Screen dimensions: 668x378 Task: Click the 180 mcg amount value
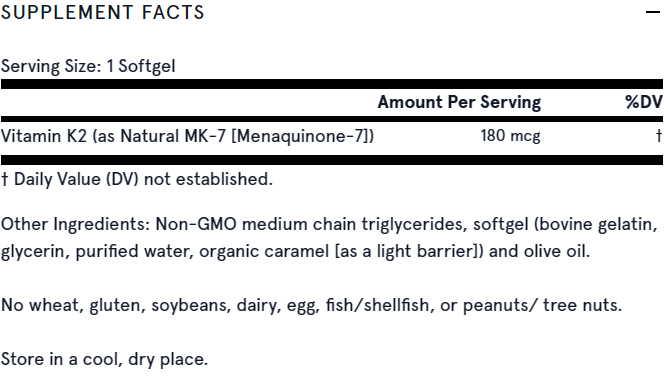[x=510, y=136]
